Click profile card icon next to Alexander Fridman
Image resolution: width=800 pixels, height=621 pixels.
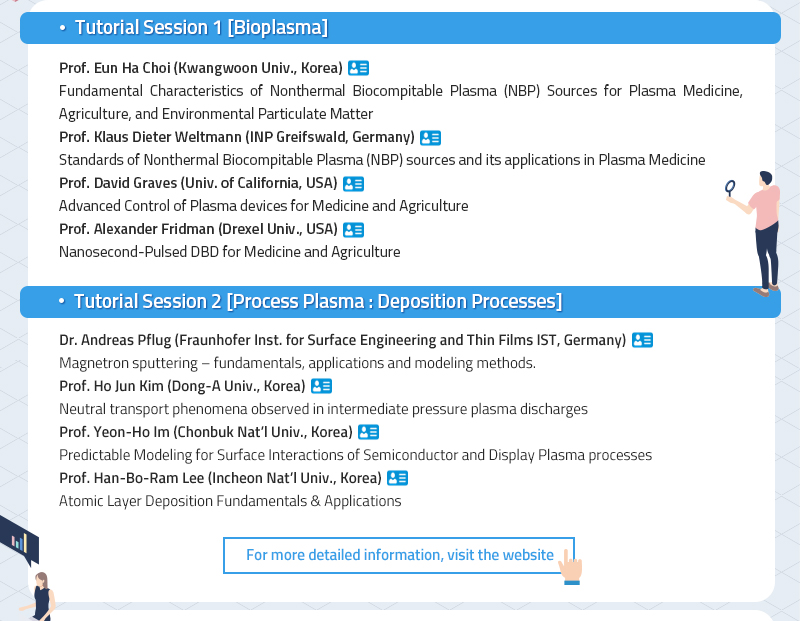click(x=353, y=230)
